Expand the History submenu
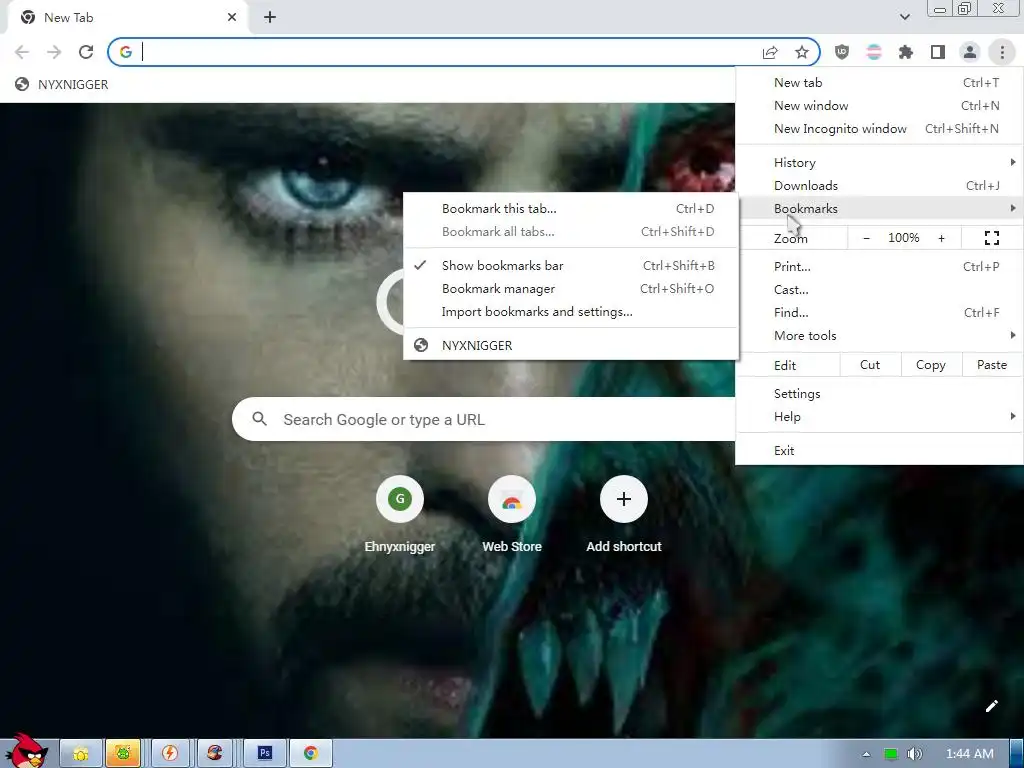 click(x=879, y=163)
